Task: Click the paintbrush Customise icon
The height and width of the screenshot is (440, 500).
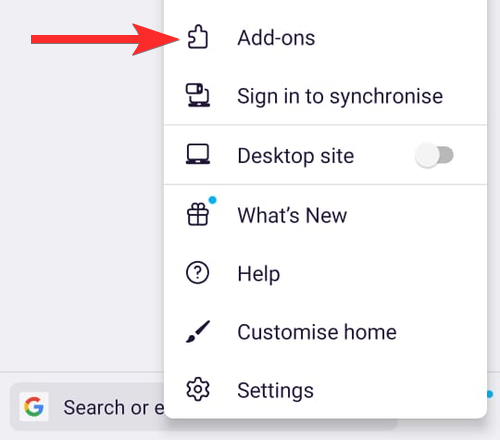Action: tap(198, 331)
